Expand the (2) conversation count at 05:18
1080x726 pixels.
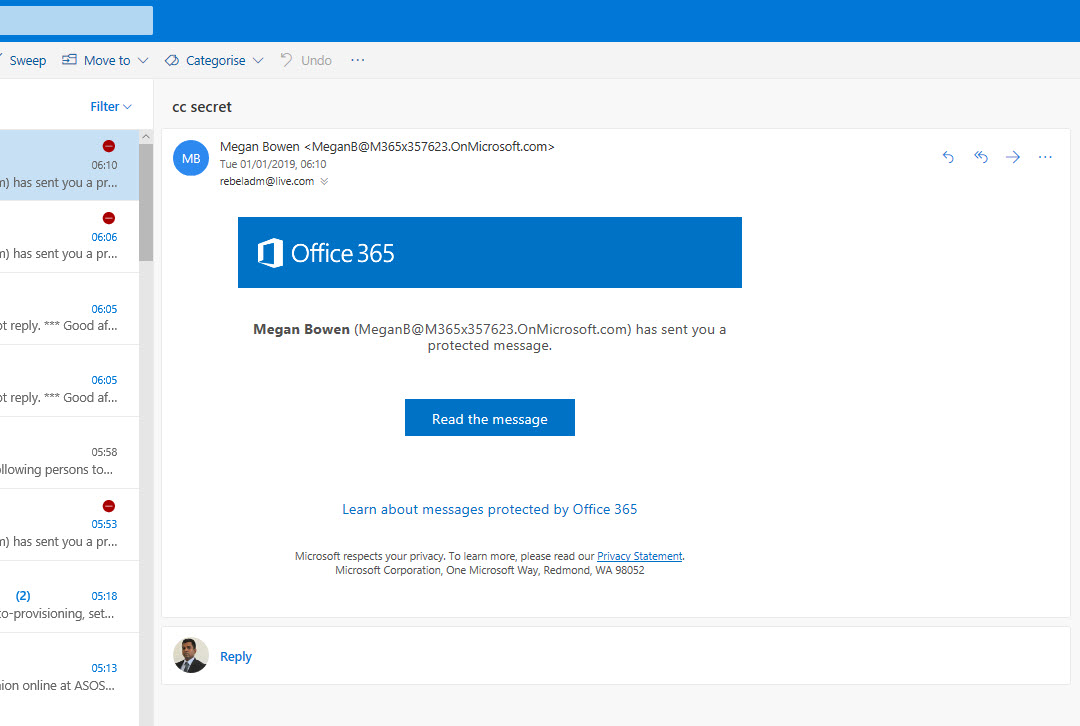click(23, 596)
